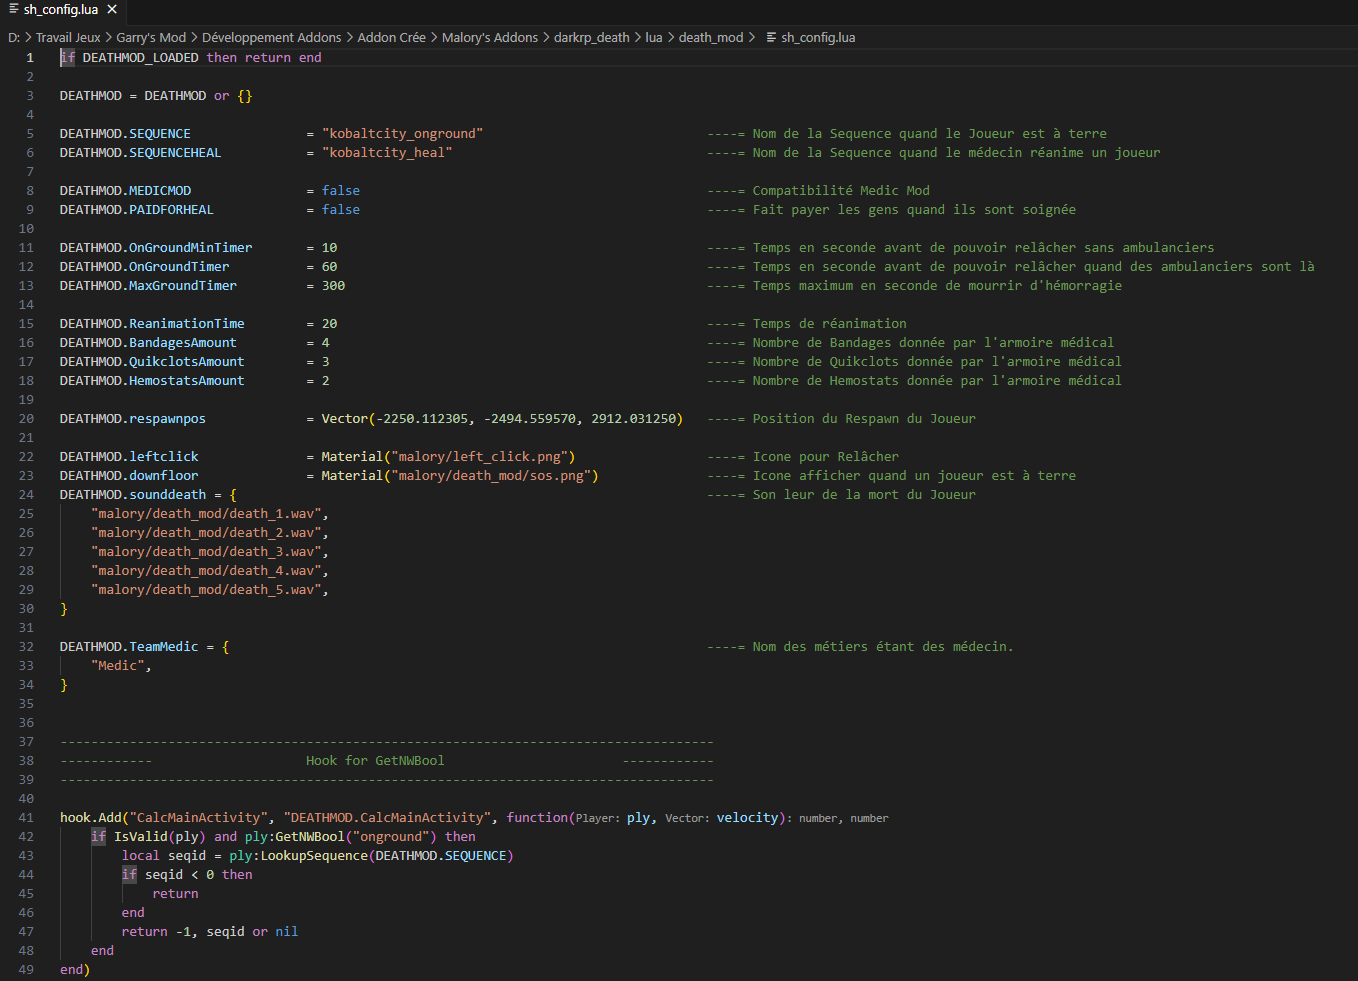The height and width of the screenshot is (981, 1358).
Task: Select the sh_config.lua tab
Action: click(x=60, y=9)
